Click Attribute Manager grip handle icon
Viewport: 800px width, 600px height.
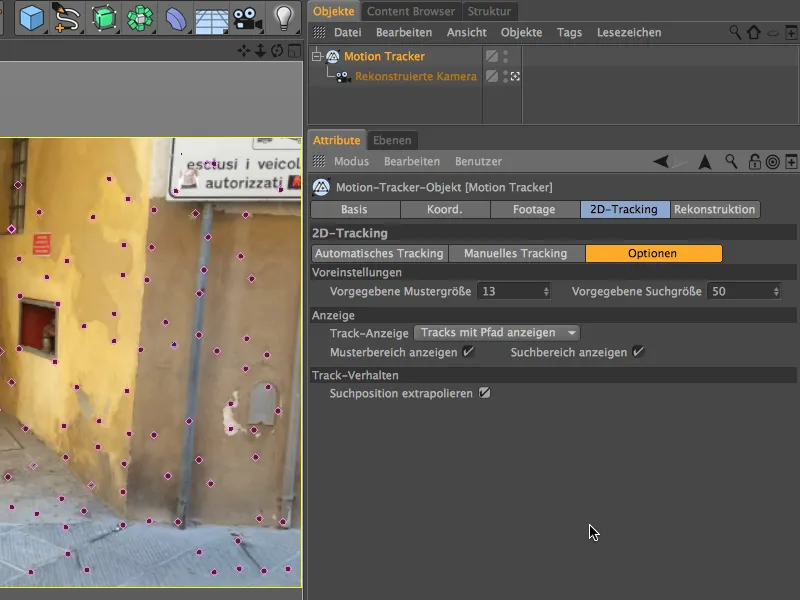pyautogui.click(x=319, y=162)
